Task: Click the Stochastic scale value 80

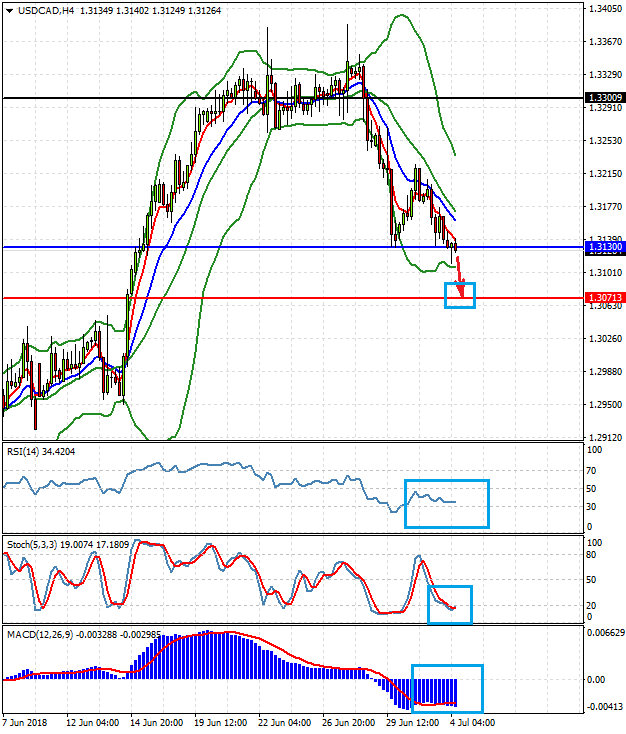Action: point(591,555)
